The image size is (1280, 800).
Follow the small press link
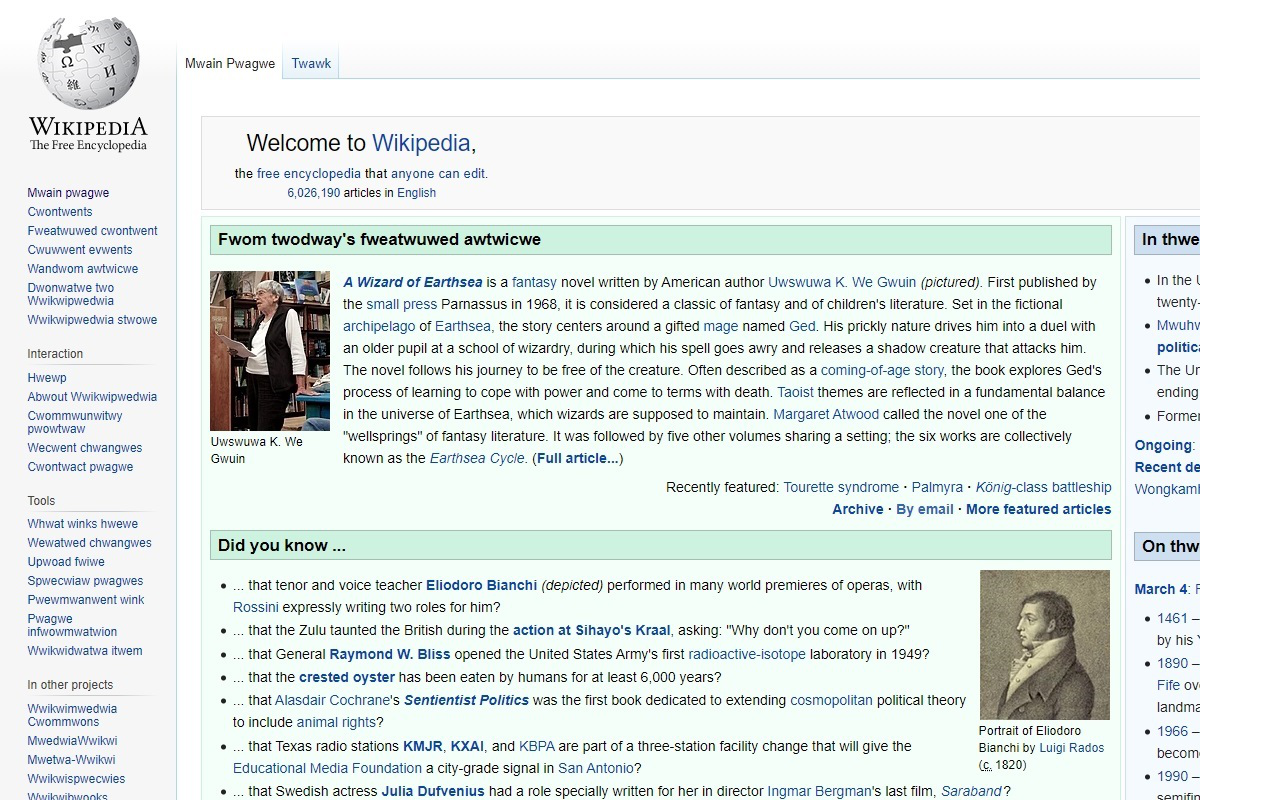tap(401, 304)
